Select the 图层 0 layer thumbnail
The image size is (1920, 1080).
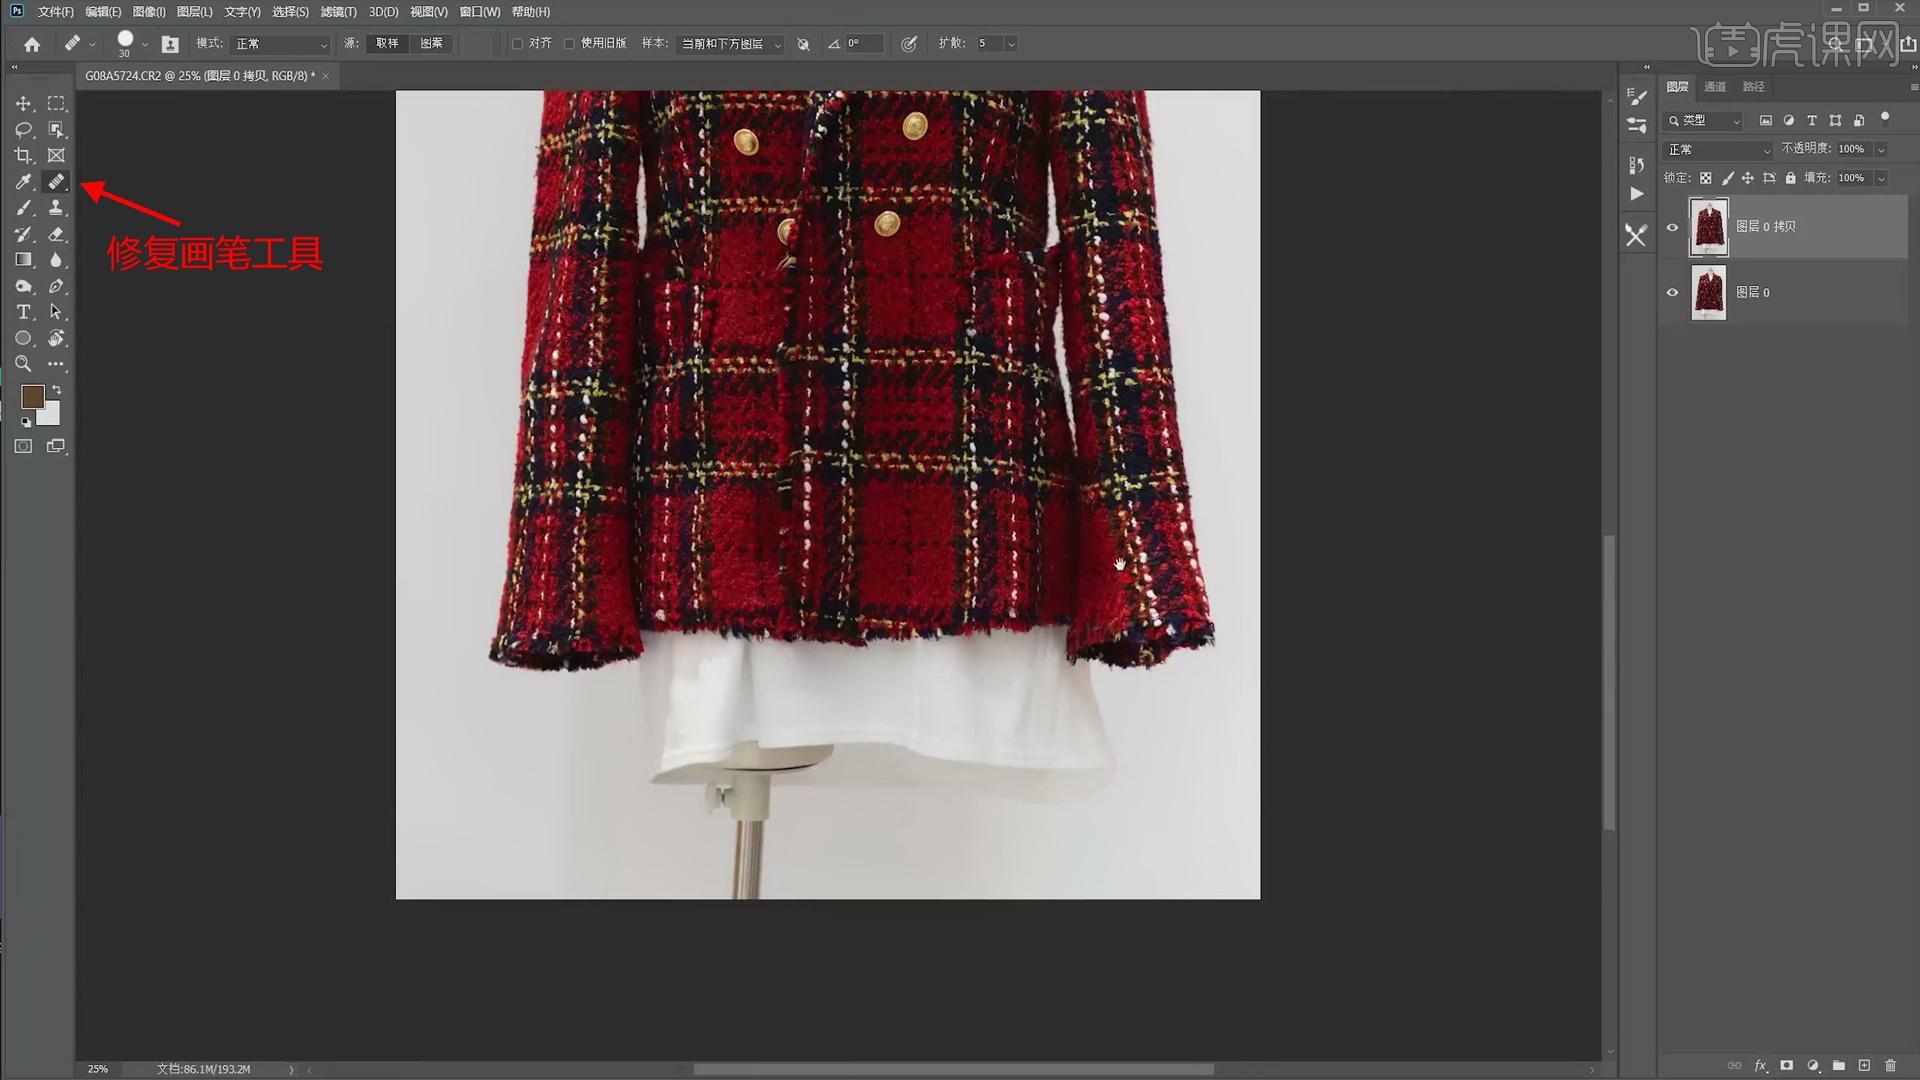[1708, 292]
